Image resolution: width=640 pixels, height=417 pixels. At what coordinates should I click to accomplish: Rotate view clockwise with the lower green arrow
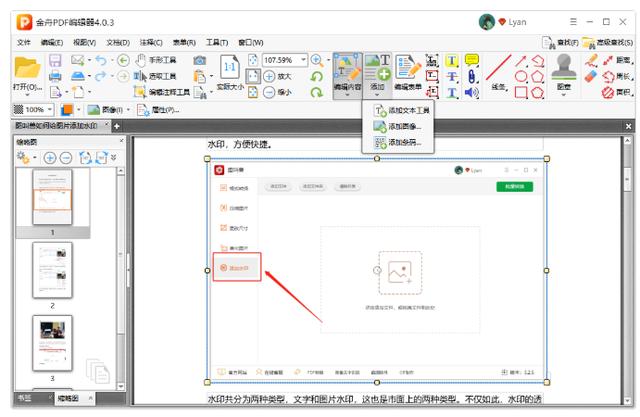317,92
